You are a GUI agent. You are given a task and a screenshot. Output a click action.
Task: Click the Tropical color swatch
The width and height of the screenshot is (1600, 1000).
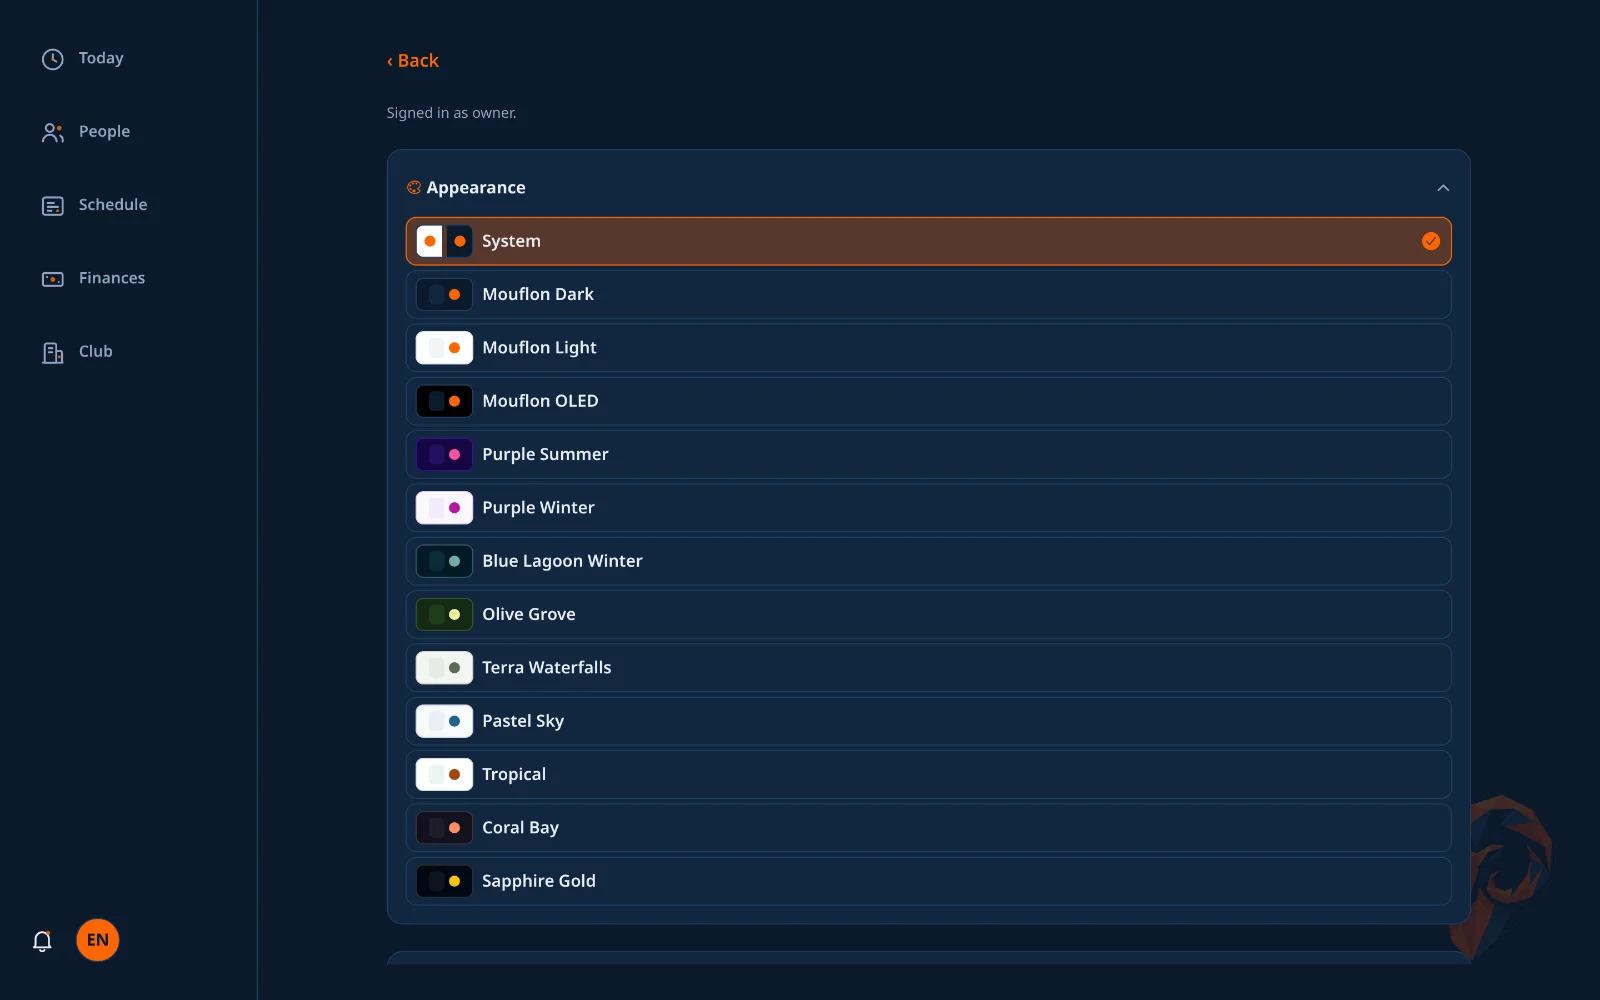click(444, 774)
